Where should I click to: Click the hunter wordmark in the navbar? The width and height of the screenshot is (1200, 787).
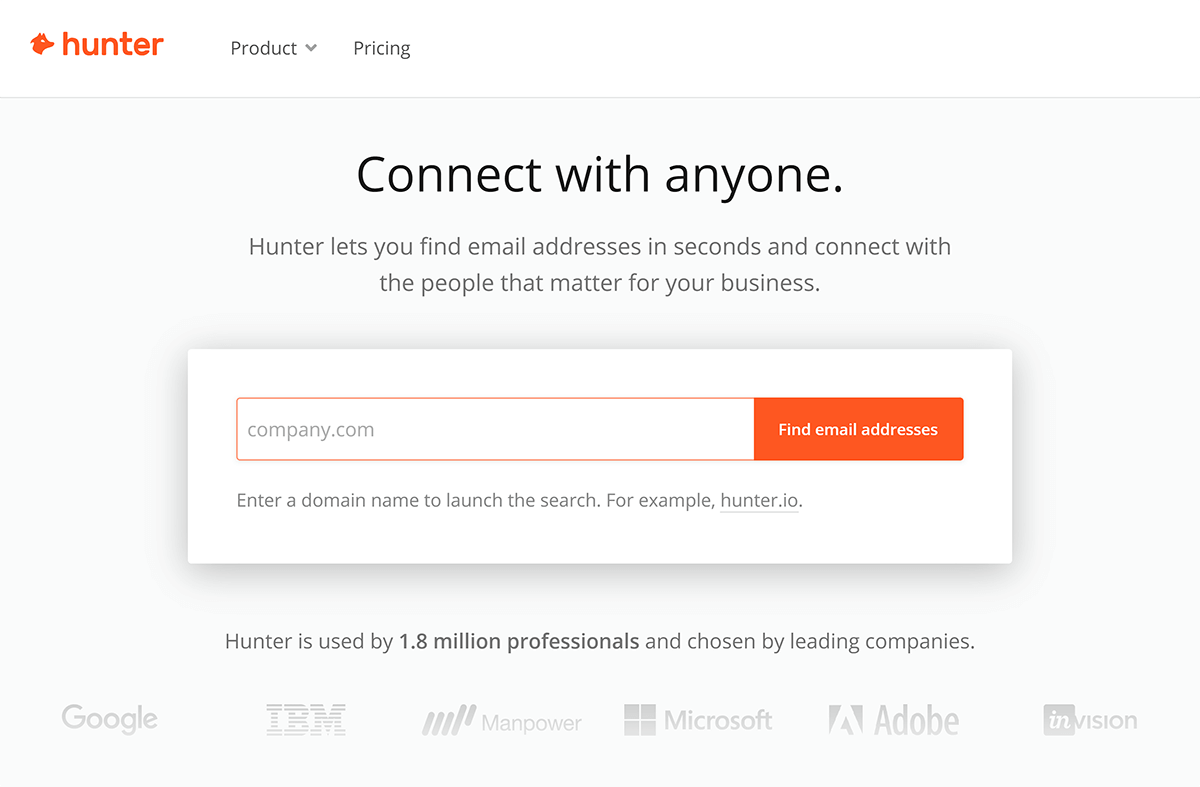(x=111, y=44)
